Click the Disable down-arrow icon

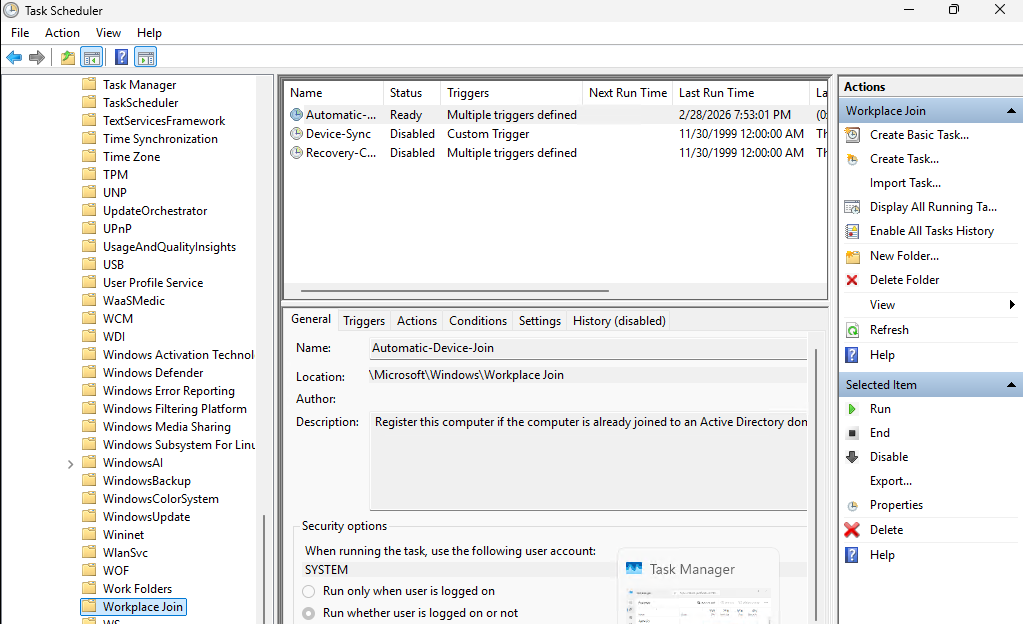click(x=852, y=457)
